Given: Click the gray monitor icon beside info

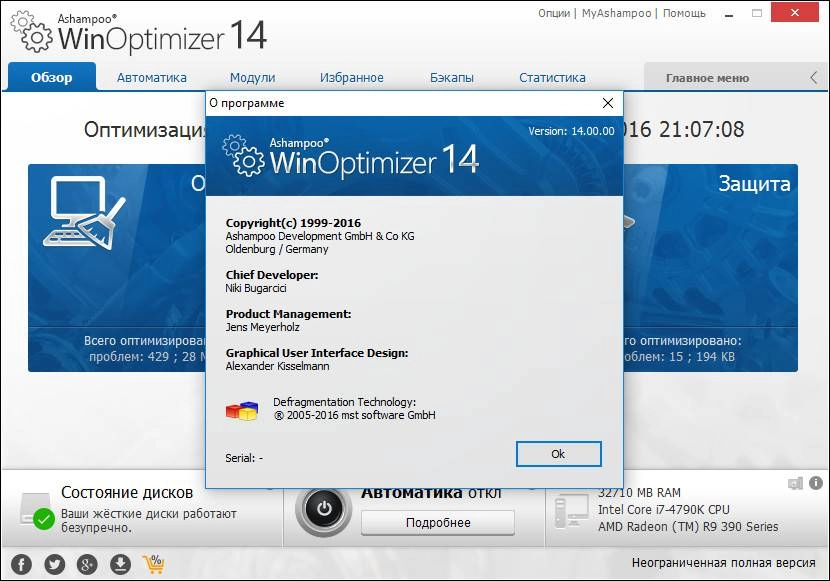Looking at the screenshot, I should point(795,483).
